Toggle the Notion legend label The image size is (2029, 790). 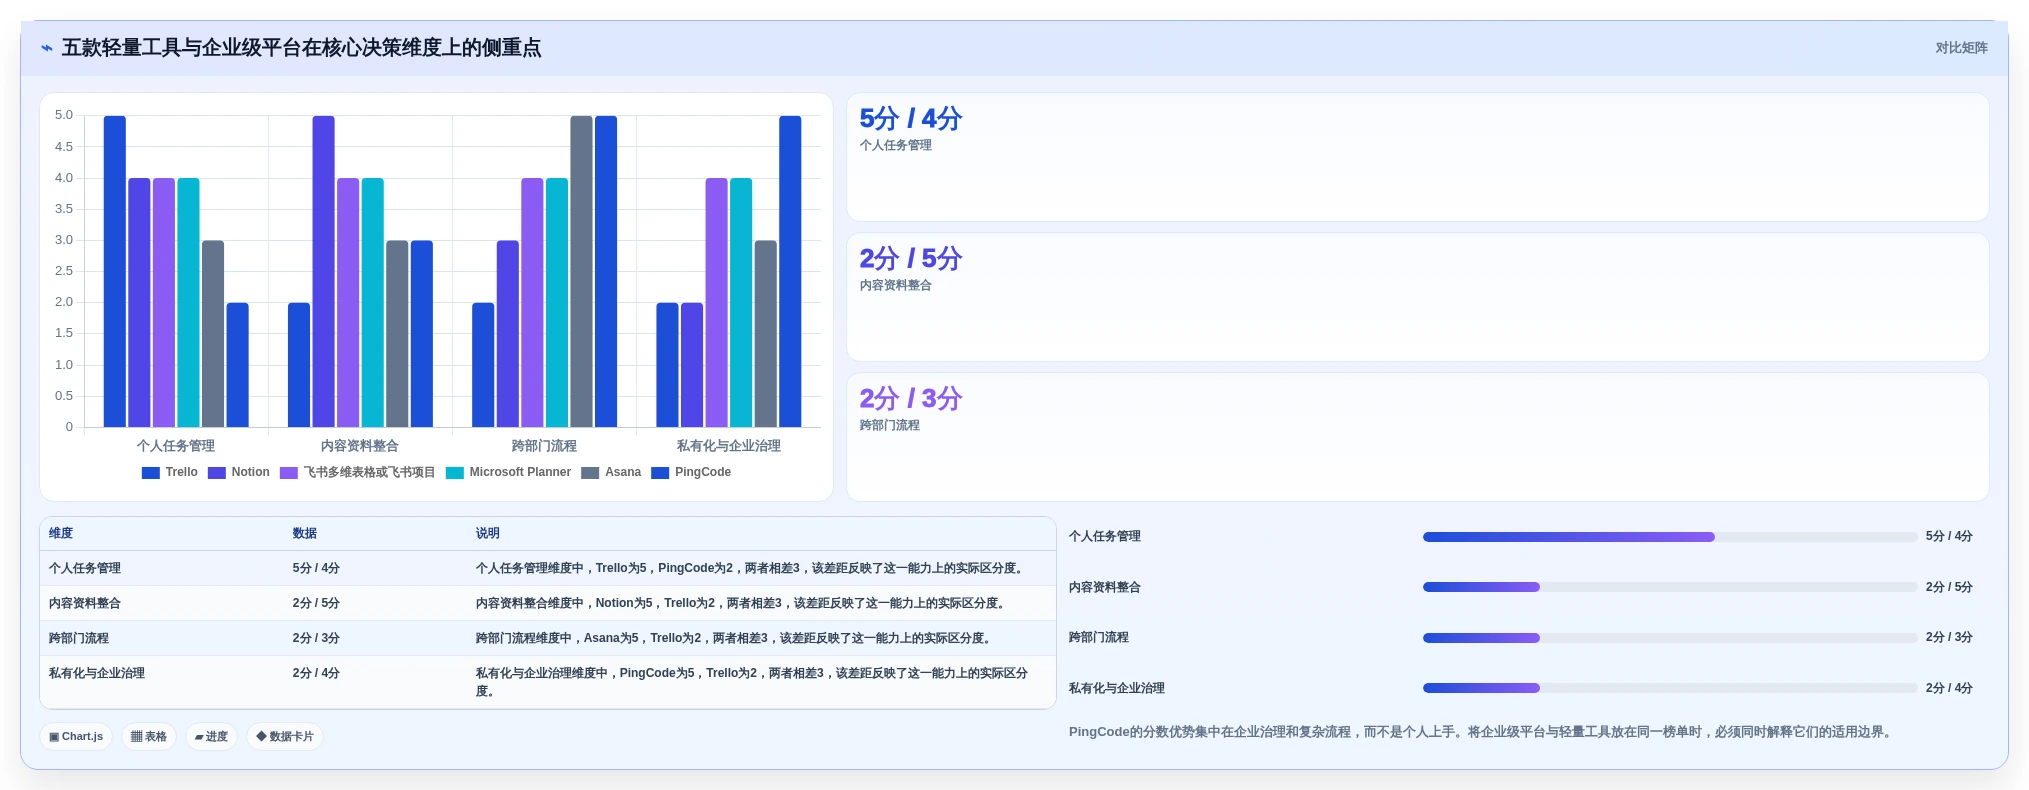[251, 473]
